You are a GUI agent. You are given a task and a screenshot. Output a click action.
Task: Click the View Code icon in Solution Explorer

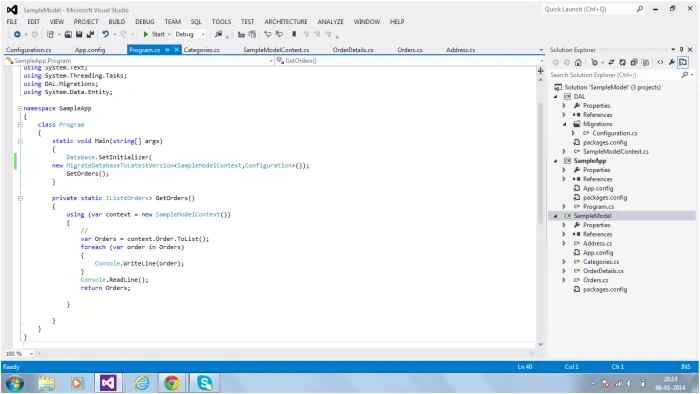[x=660, y=62]
